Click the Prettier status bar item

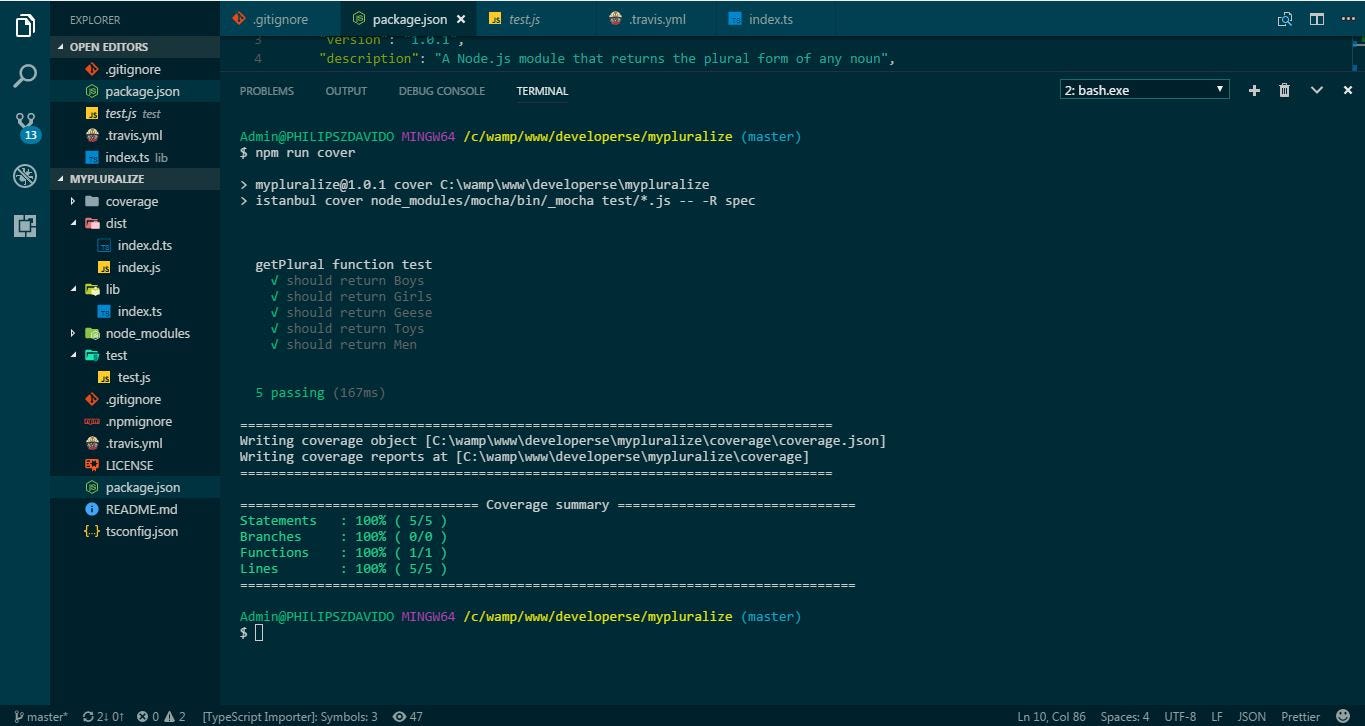click(x=1301, y=716)
